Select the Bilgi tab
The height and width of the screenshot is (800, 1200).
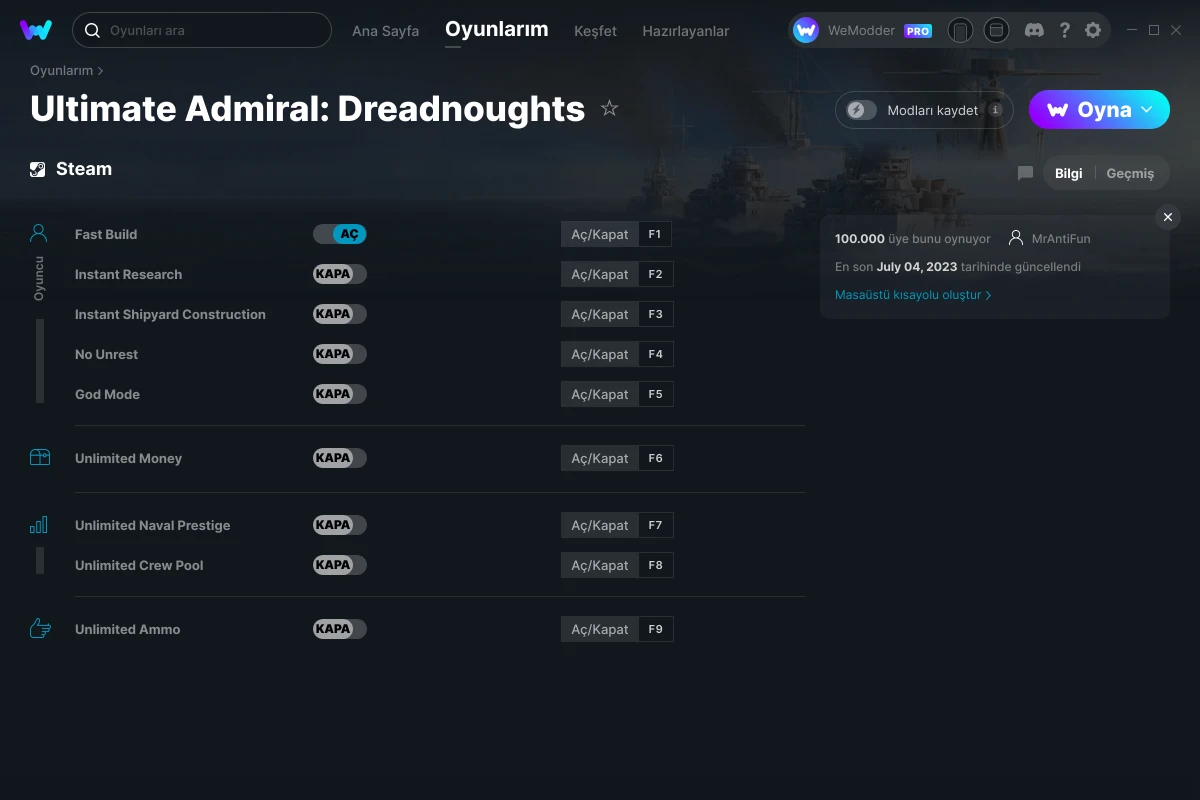1068,173
